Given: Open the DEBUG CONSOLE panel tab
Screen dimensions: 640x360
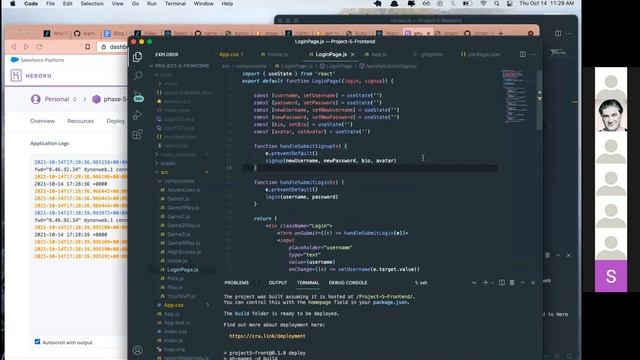Looking at the screenshot, I should (348, 282).
